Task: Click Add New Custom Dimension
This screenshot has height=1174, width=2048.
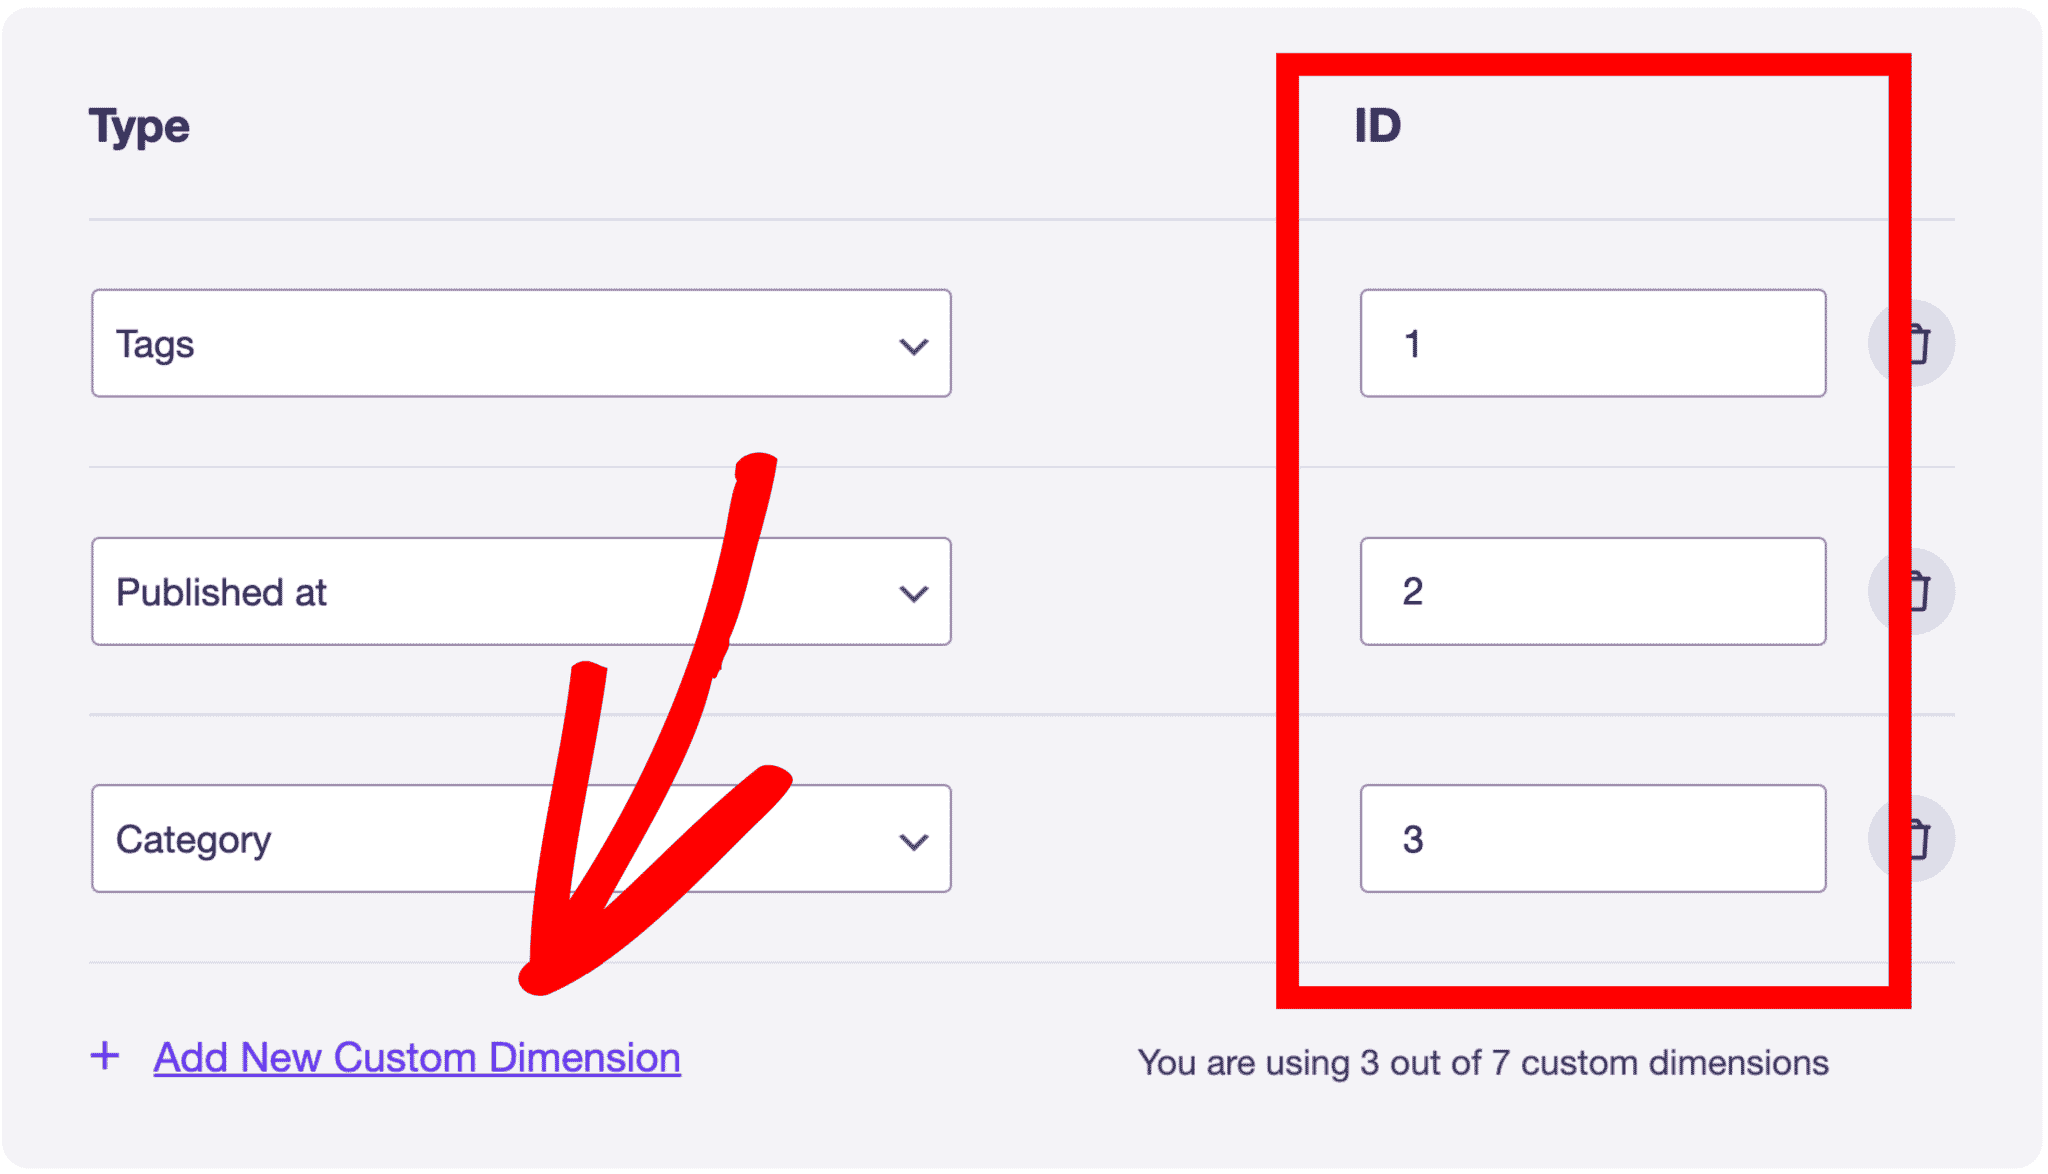Action: tap(416, 1056)
